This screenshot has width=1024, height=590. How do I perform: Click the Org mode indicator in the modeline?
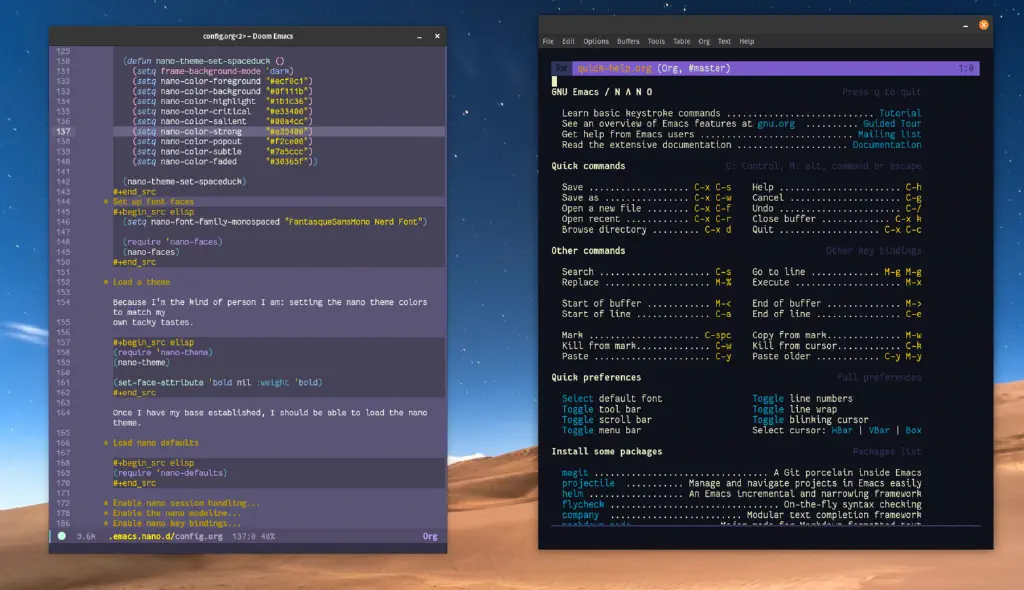click(430, 536)
